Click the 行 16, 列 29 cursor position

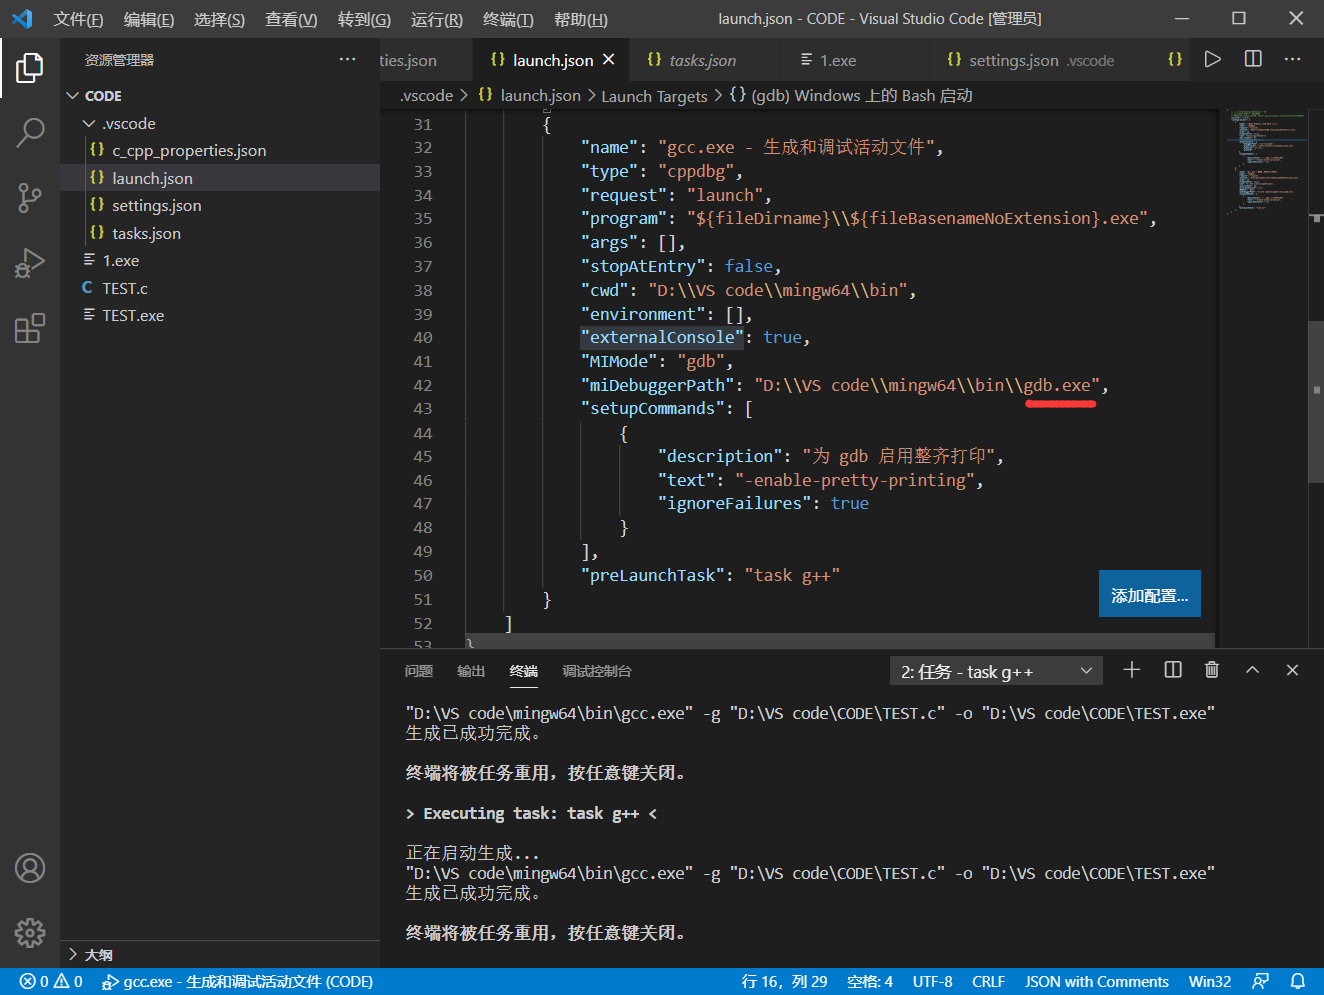(785, 982)
